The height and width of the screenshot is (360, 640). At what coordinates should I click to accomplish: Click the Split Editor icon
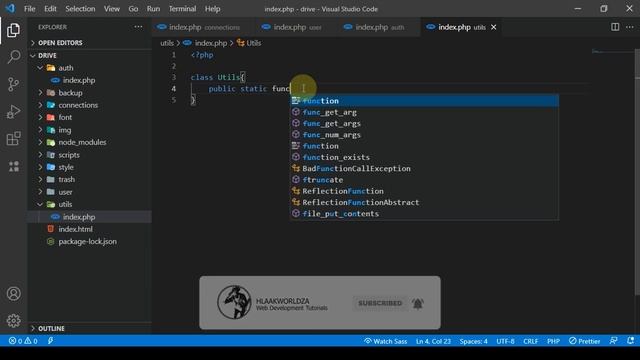coord(615,27)
